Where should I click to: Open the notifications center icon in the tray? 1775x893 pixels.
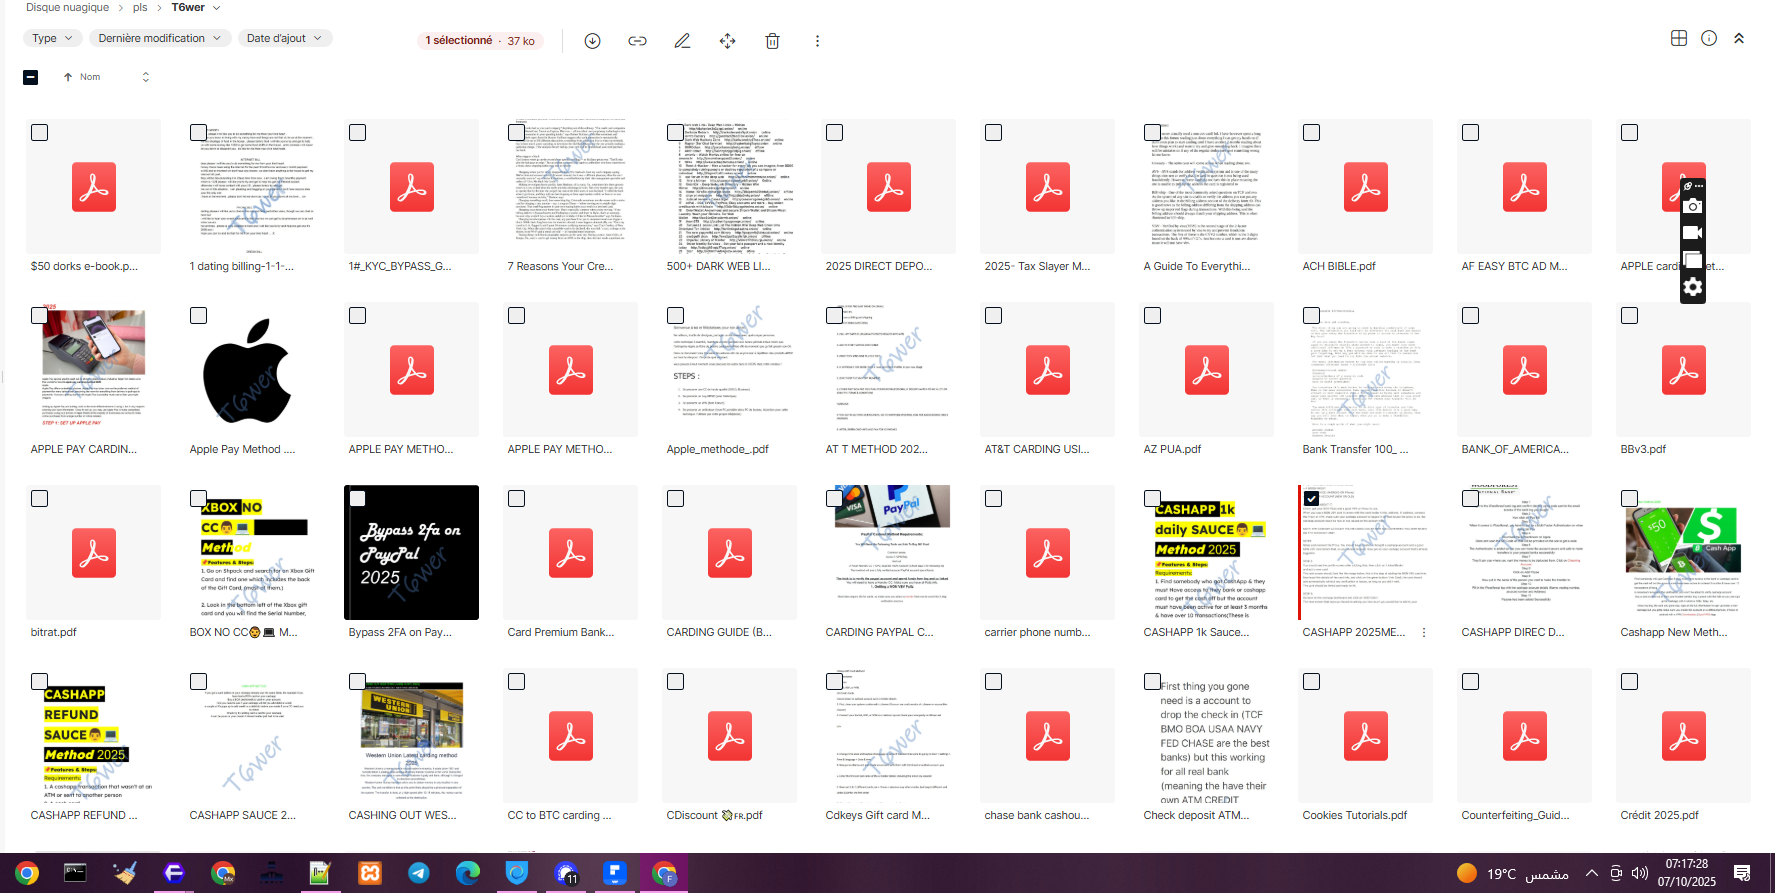tap(1742, 873)
